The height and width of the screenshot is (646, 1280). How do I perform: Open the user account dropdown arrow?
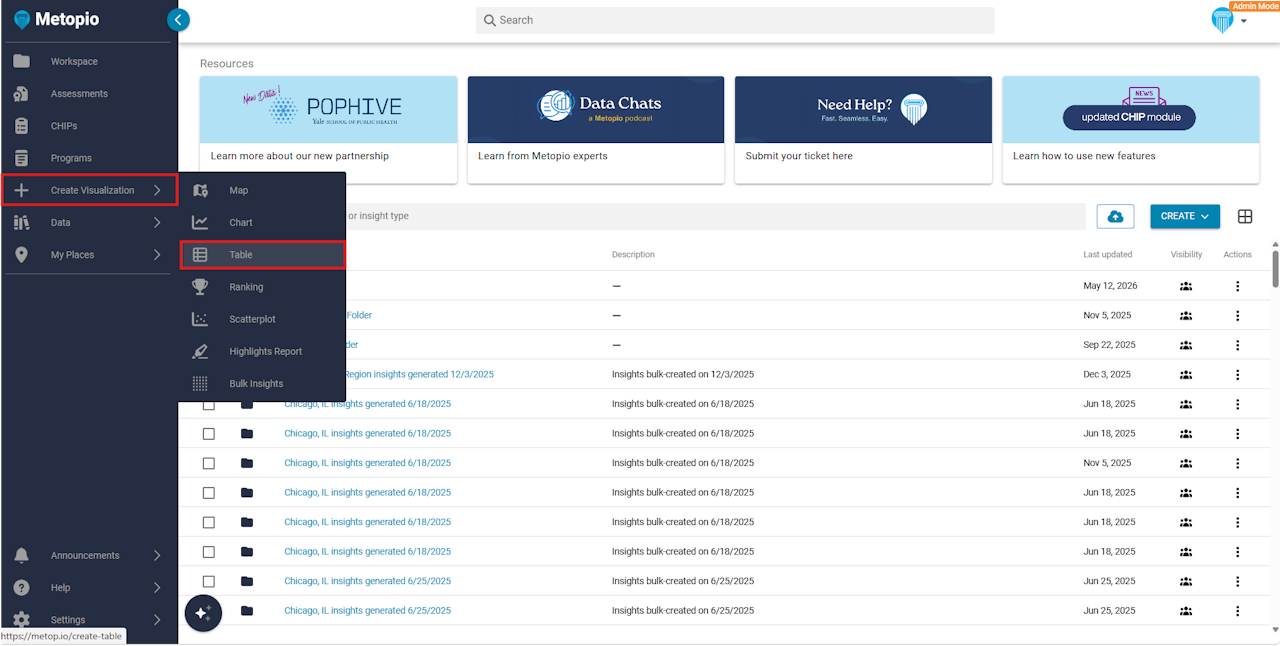coord(1244,21)
